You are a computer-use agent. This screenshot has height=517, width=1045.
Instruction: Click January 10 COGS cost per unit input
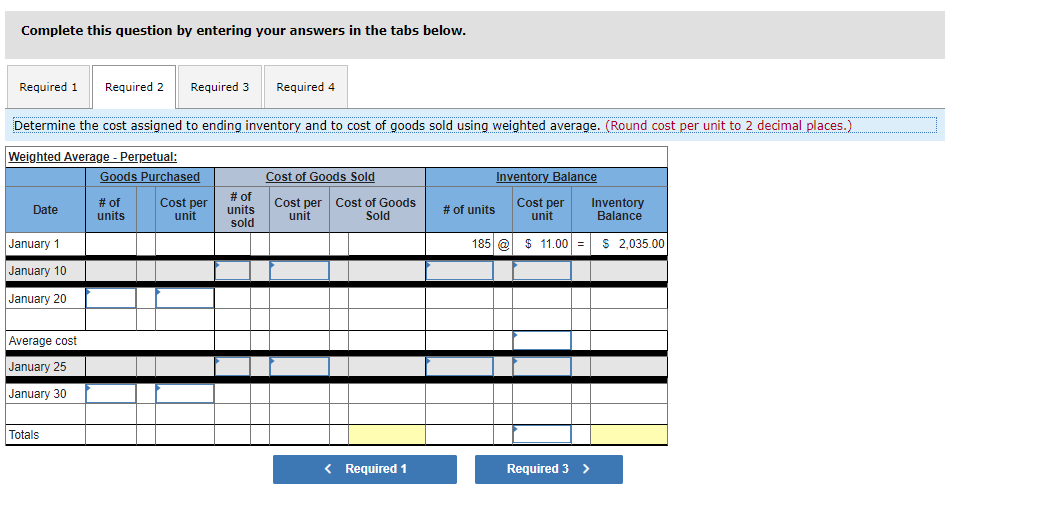[299, 270]
